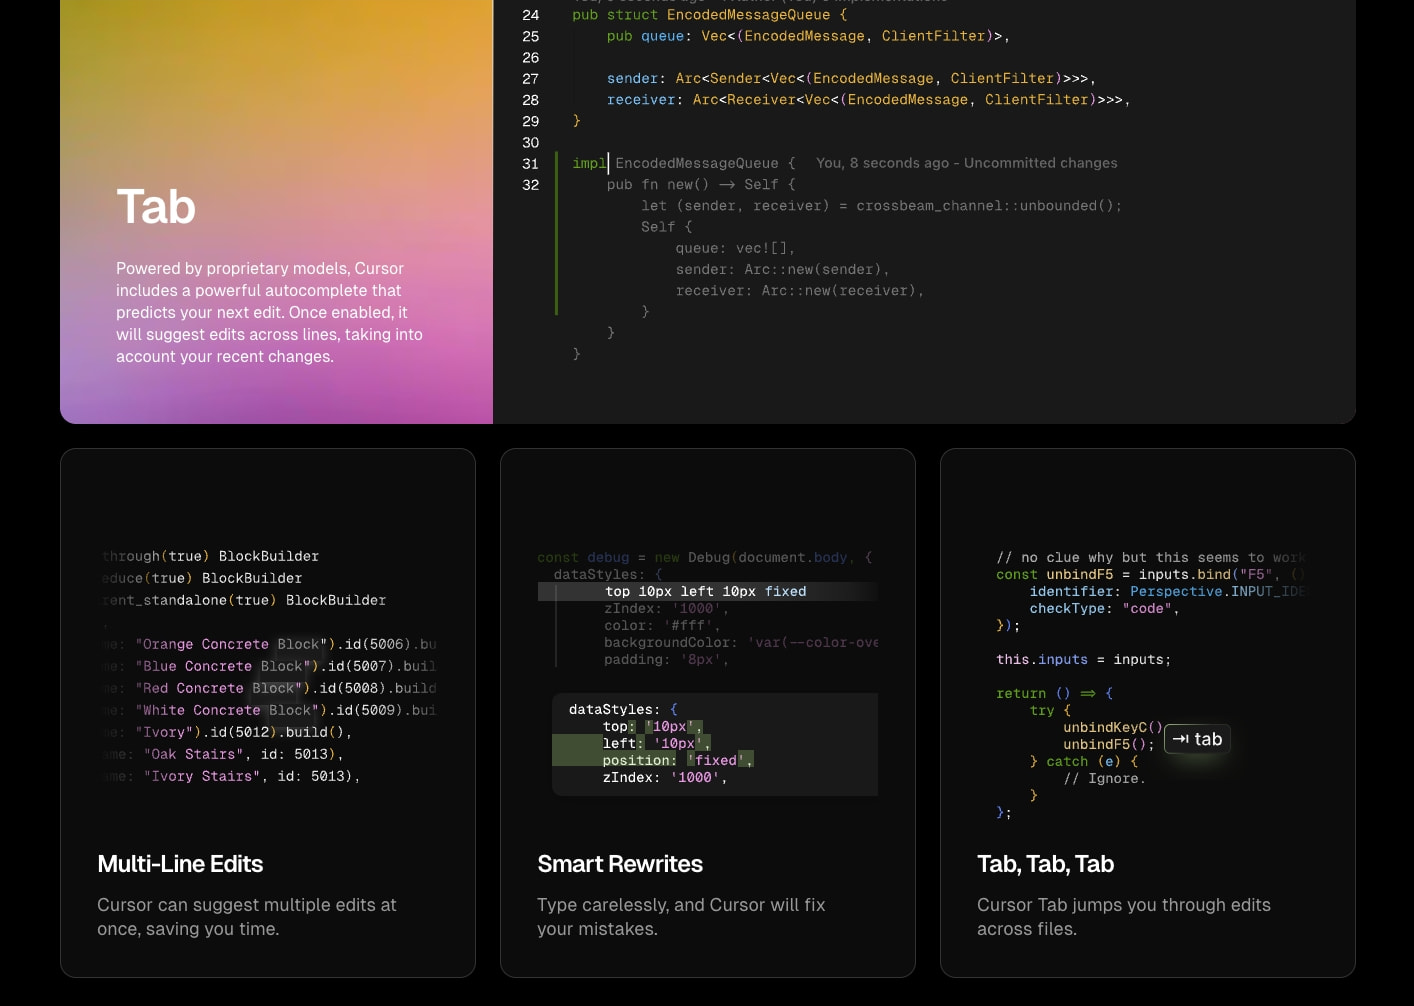Click the "unbindKeyC()" call line
This screenshot has width=1414, height=1006.
pos(1113,728)
